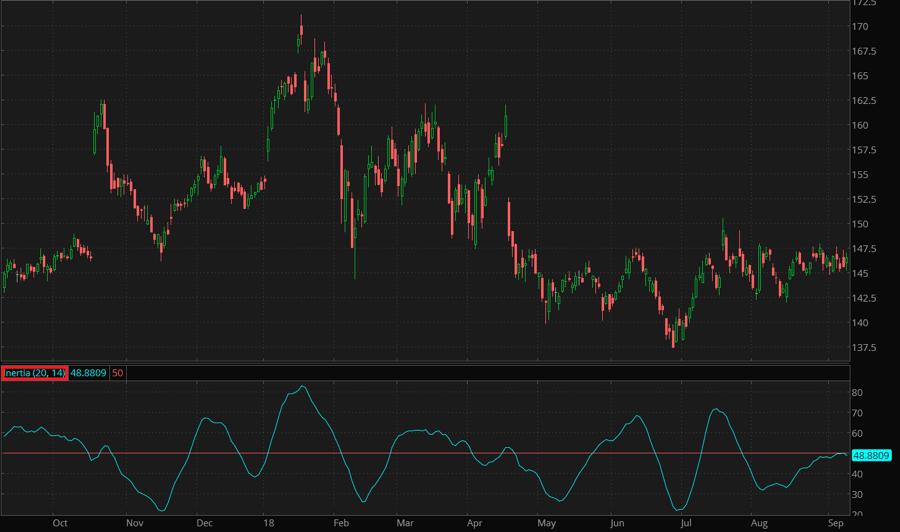Click the 18 year marker on time axis
This screenshot has height=532, width=900.
[268, 523]
